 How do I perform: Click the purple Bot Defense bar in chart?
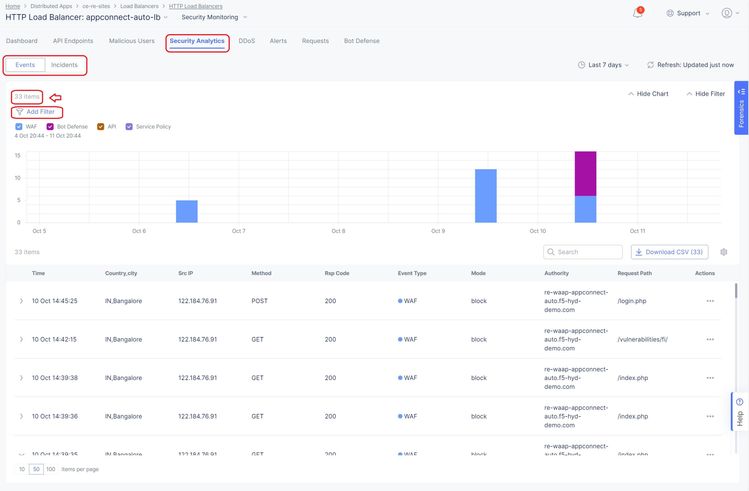tap(585, 173)
